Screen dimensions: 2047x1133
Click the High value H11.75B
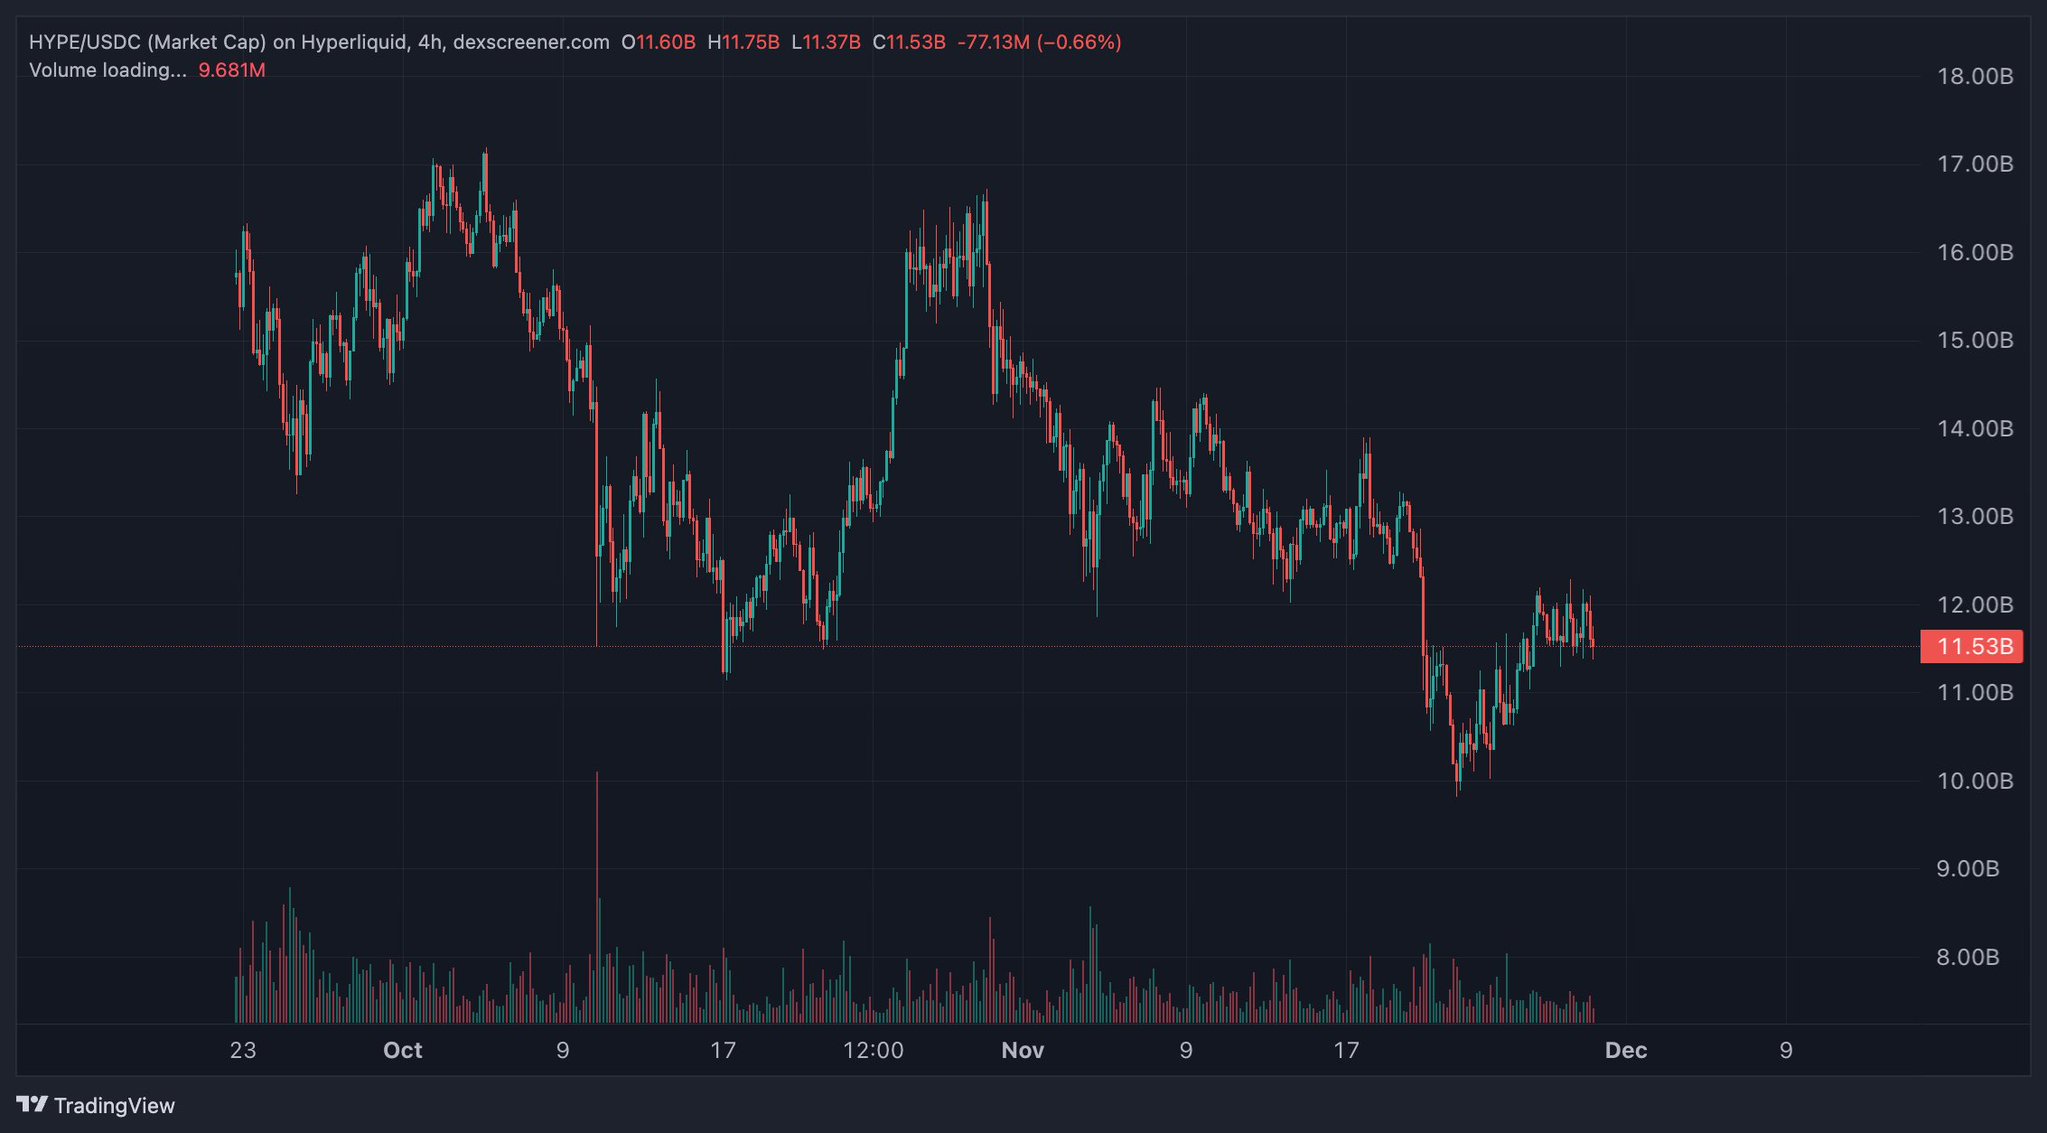point(743,42)
